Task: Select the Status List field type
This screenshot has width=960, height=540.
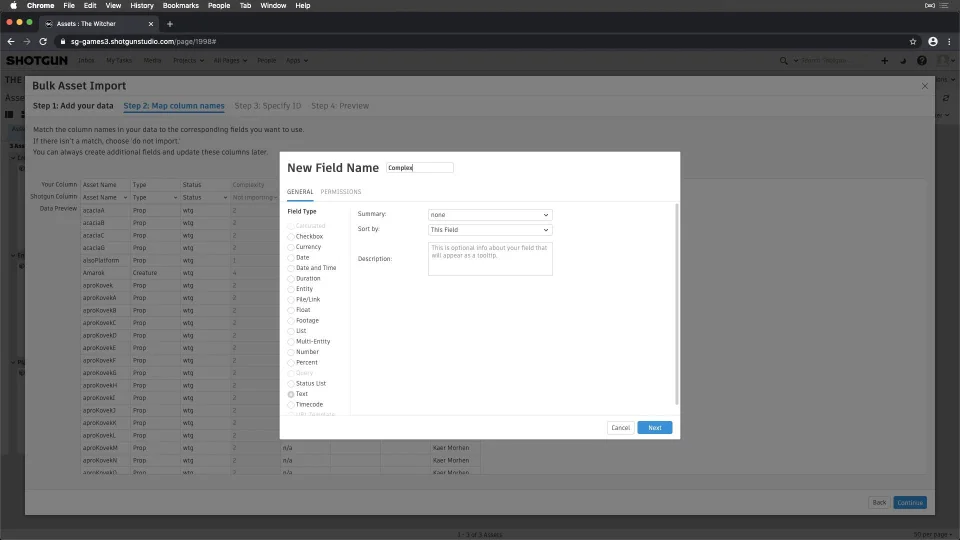Action: (x=291, y=384)
